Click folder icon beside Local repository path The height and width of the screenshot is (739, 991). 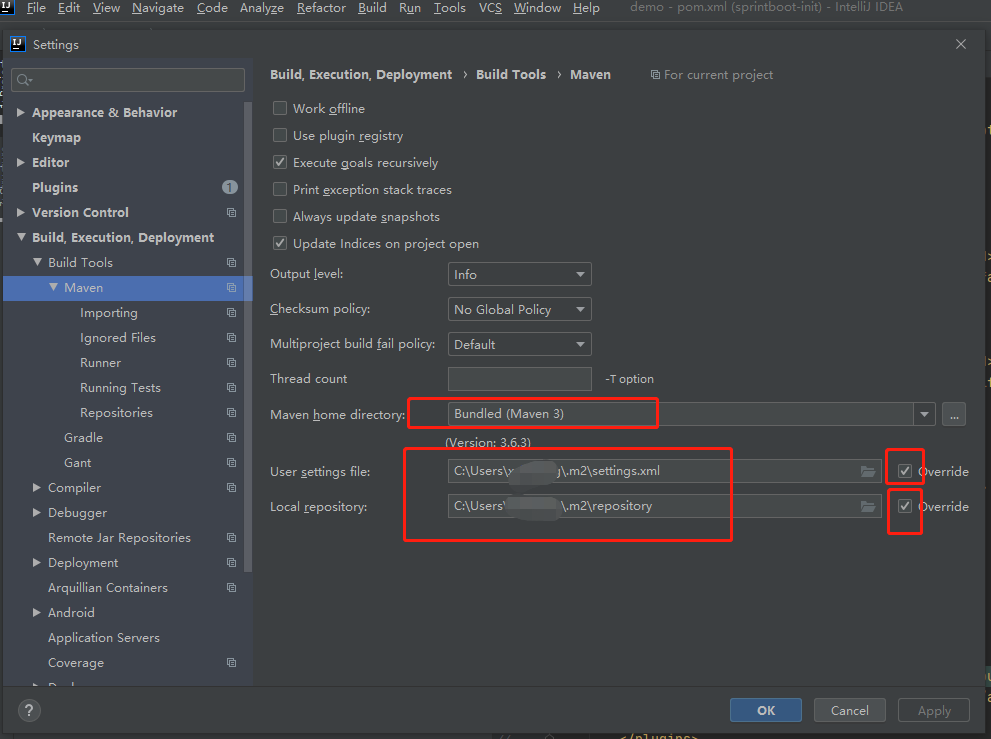pos(867,506)
